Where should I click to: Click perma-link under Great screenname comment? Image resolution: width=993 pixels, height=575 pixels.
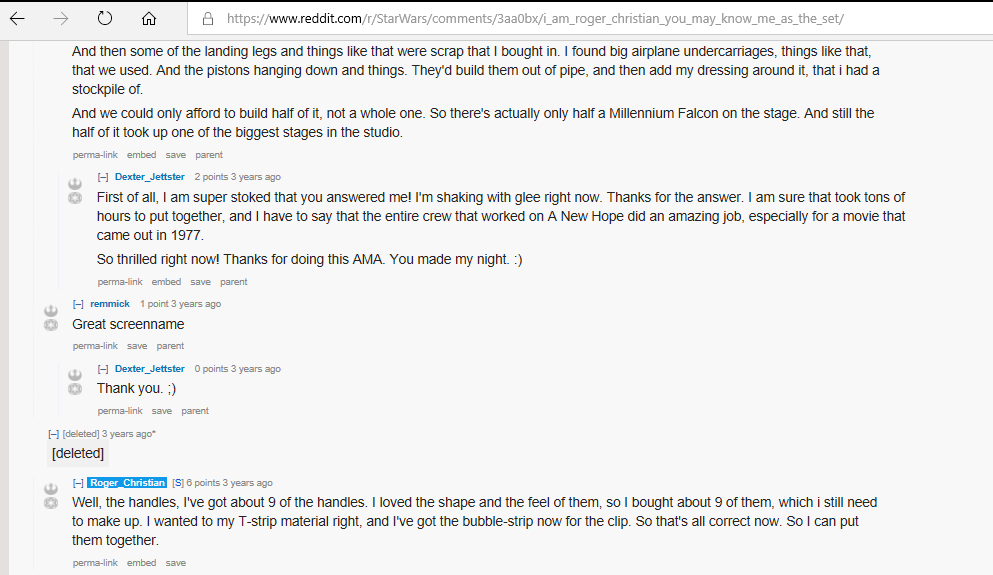(95, 346)
